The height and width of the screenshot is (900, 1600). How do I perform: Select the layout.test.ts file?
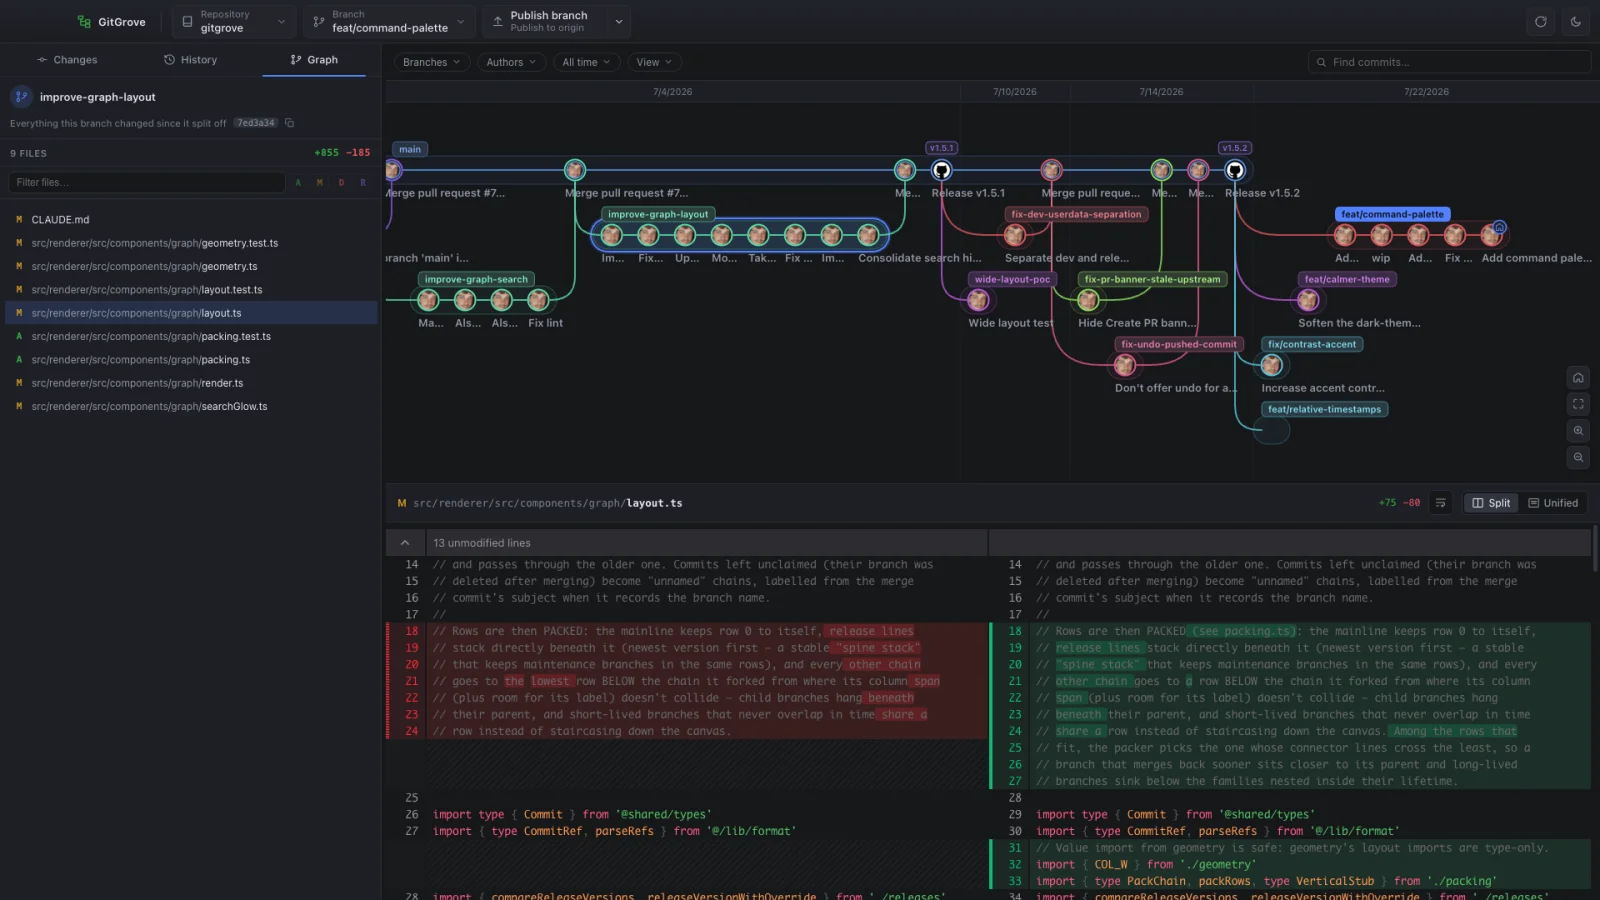click(190, 290)
